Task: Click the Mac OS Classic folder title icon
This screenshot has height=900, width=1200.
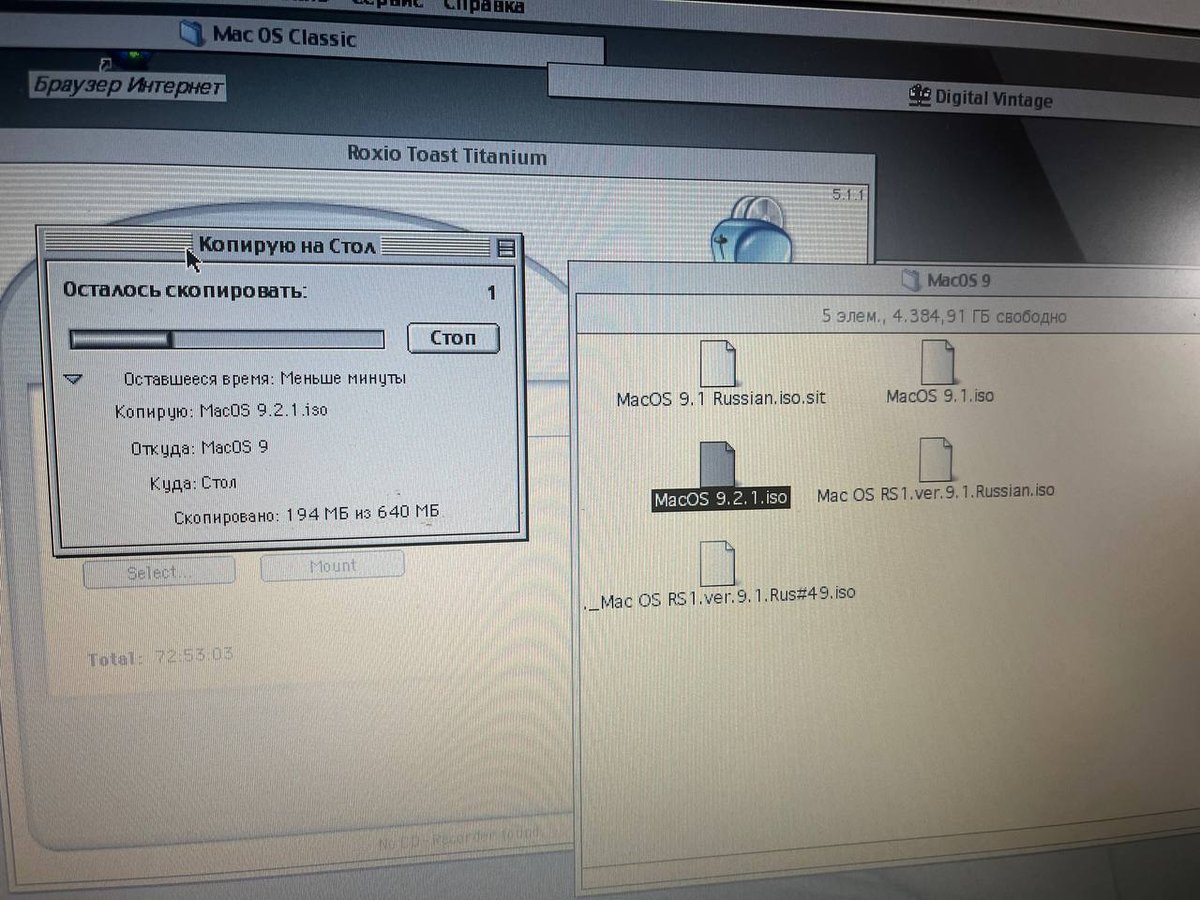Action: coord(191,35)
